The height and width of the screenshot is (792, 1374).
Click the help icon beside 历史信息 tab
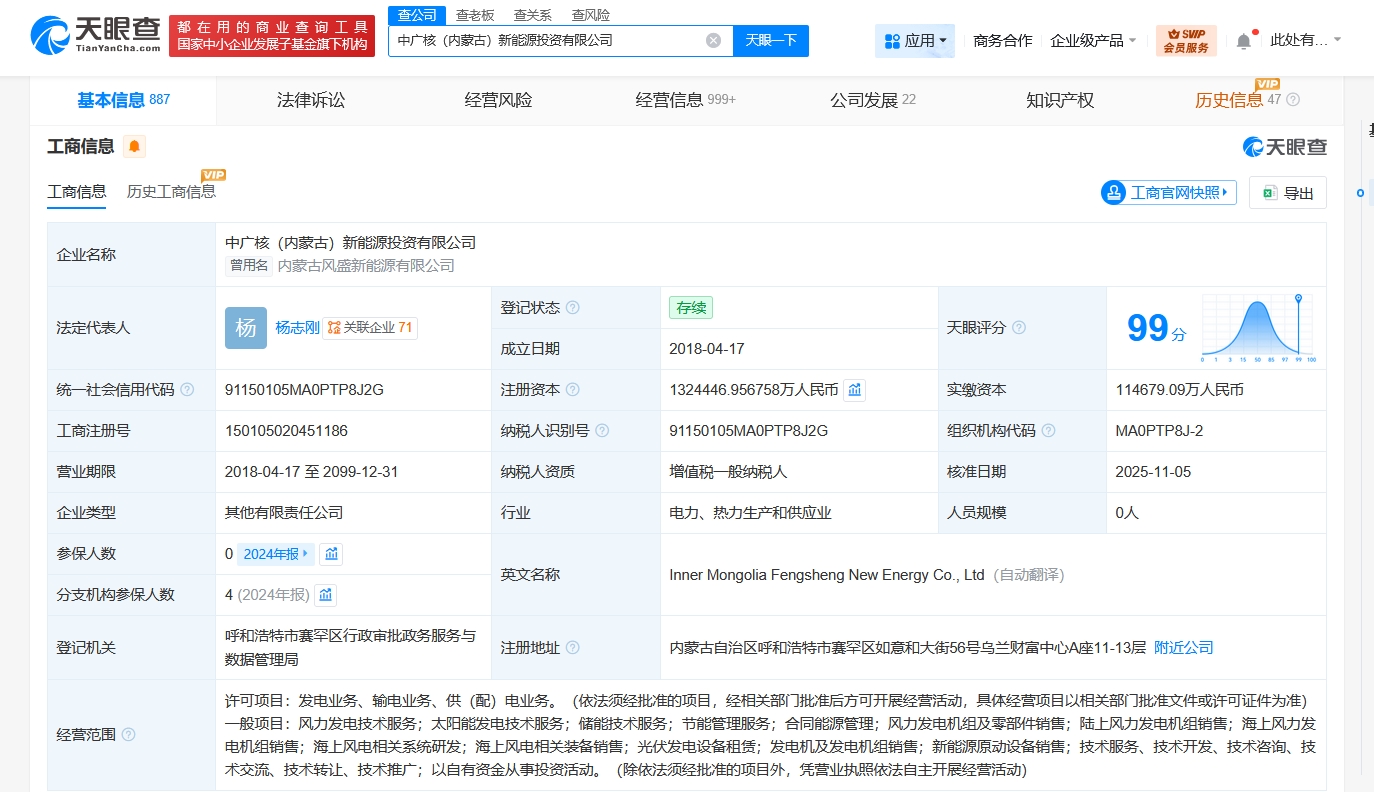click(1293, 100)
